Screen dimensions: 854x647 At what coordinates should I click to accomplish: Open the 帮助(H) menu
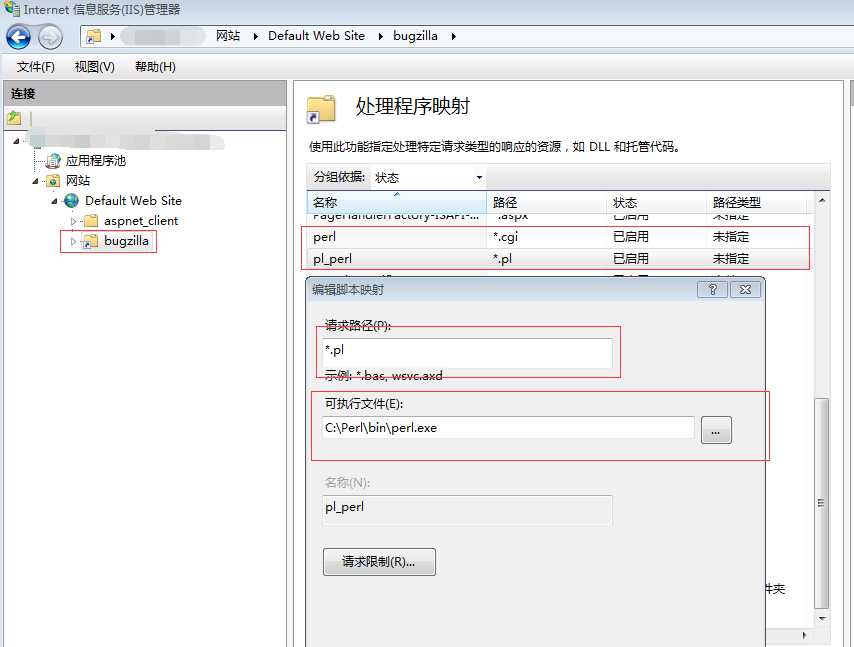(155, 66)
